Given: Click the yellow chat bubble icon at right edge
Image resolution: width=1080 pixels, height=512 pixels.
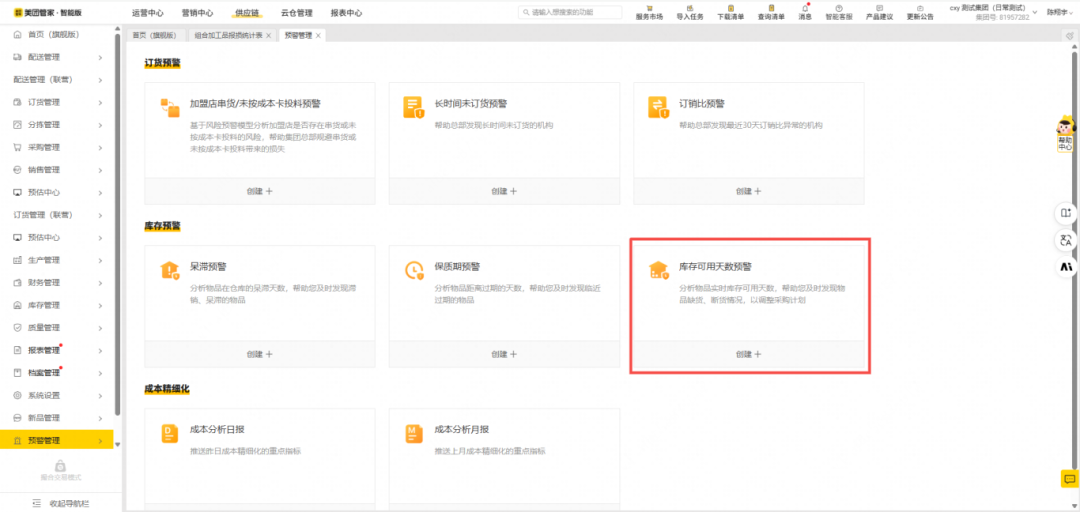Looking at the screenshot, I should 1068,480.
